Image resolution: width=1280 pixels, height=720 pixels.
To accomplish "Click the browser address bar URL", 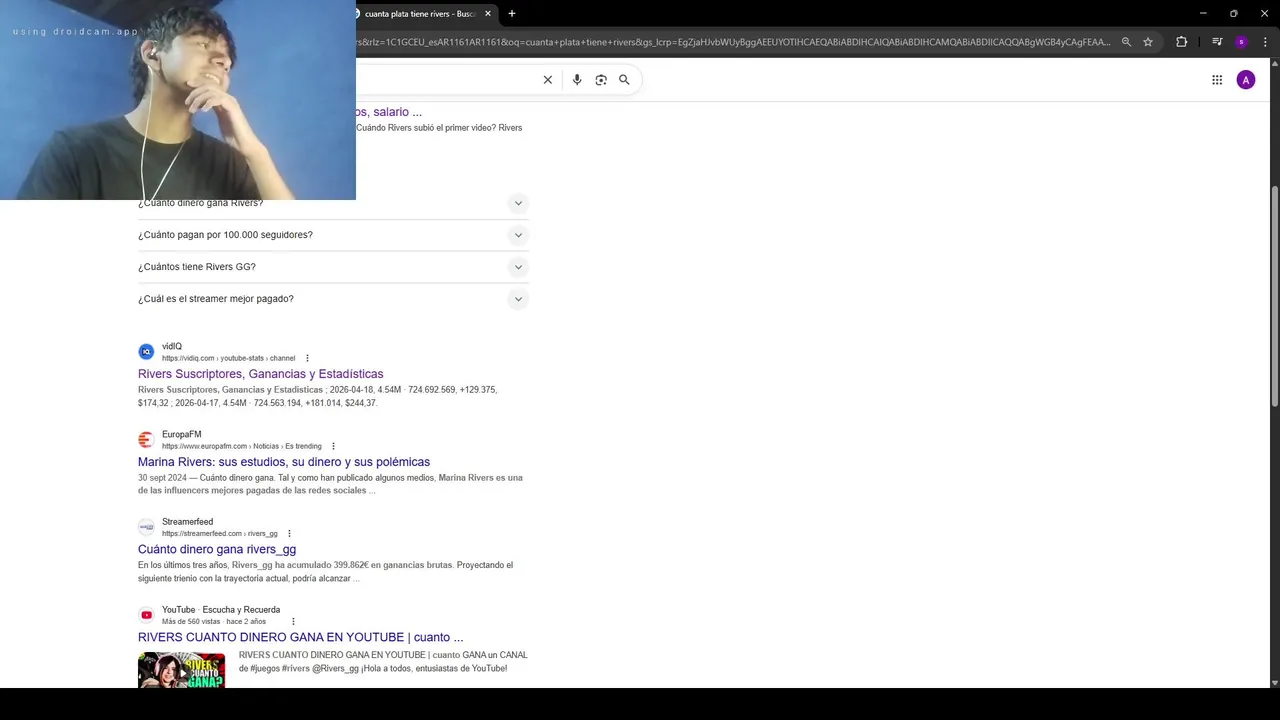I will [x=735, y=42].
